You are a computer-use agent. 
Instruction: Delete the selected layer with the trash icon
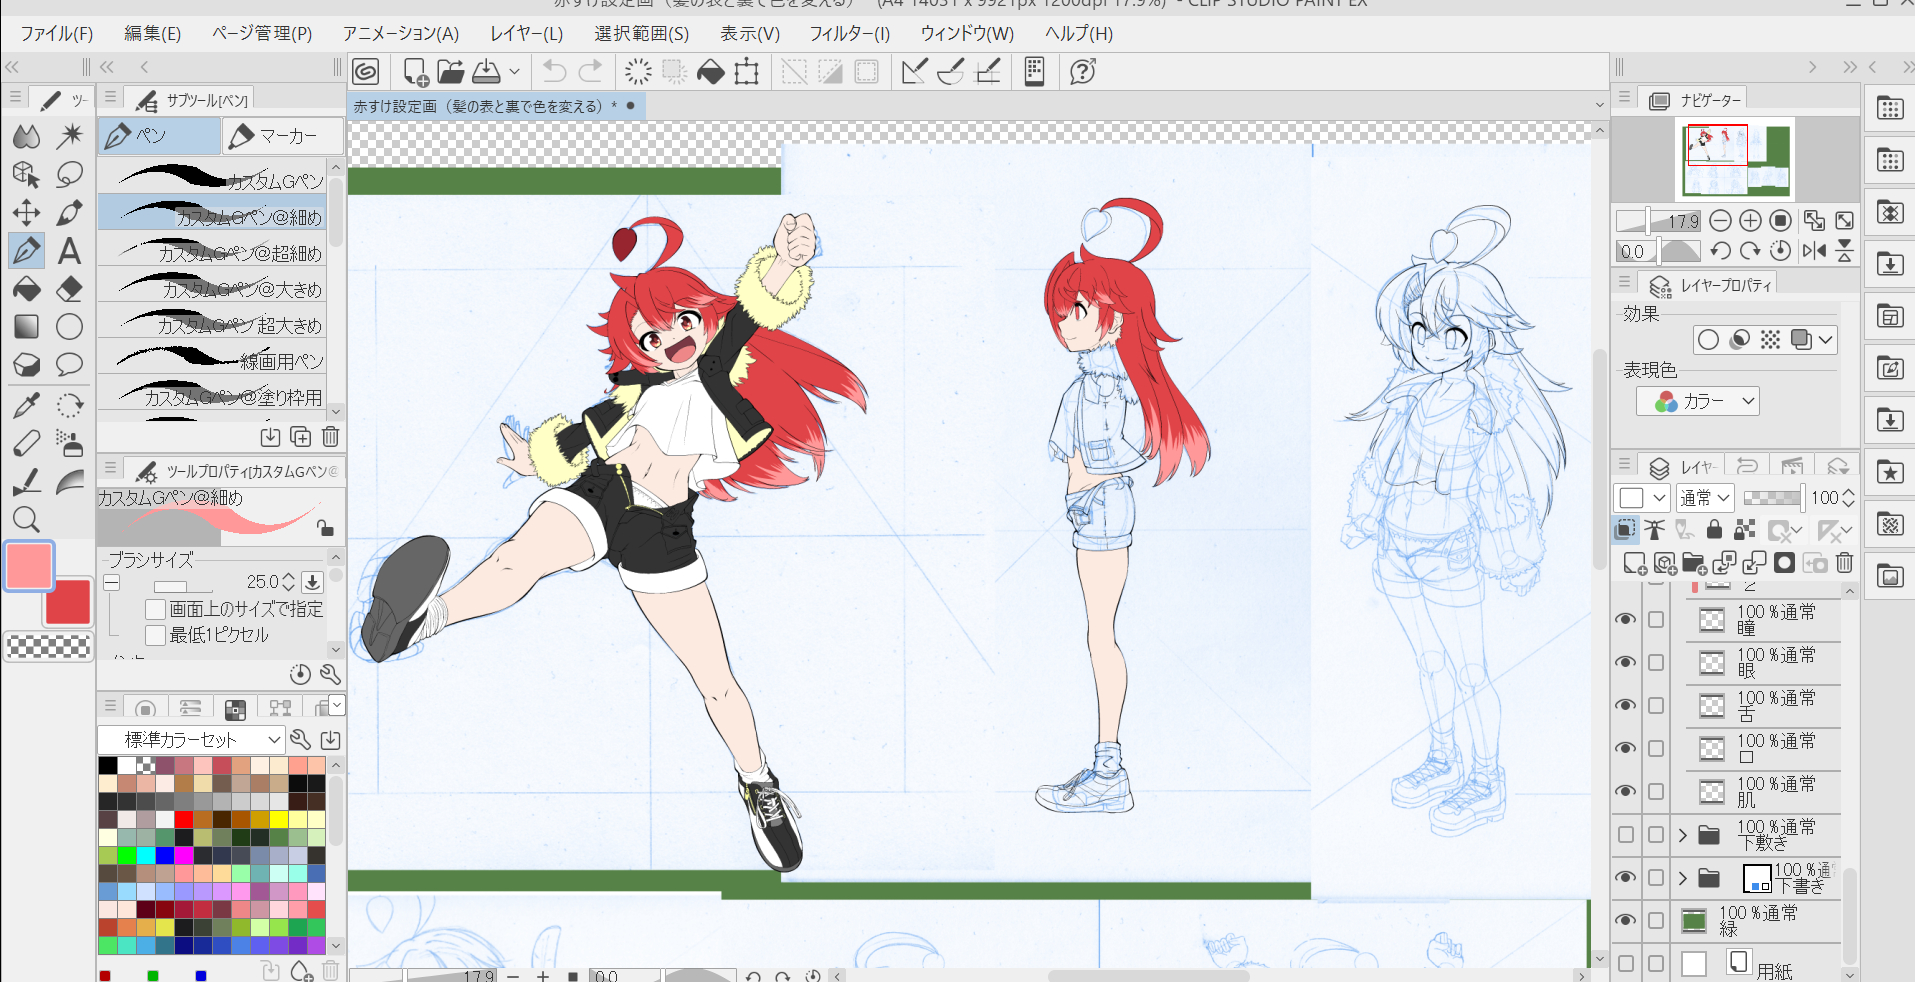pos(1845,563)
